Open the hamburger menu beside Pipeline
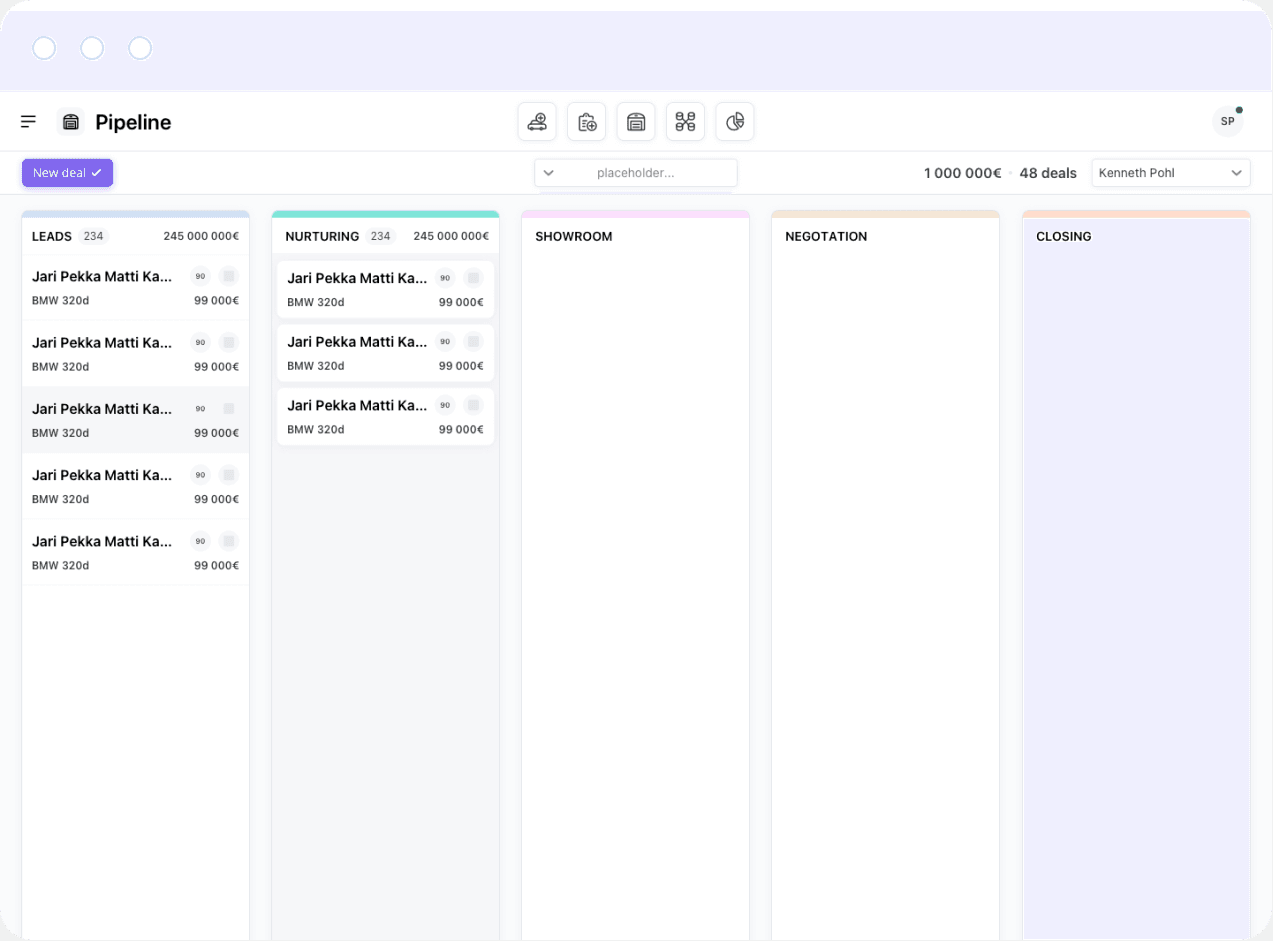 (29, 122)
